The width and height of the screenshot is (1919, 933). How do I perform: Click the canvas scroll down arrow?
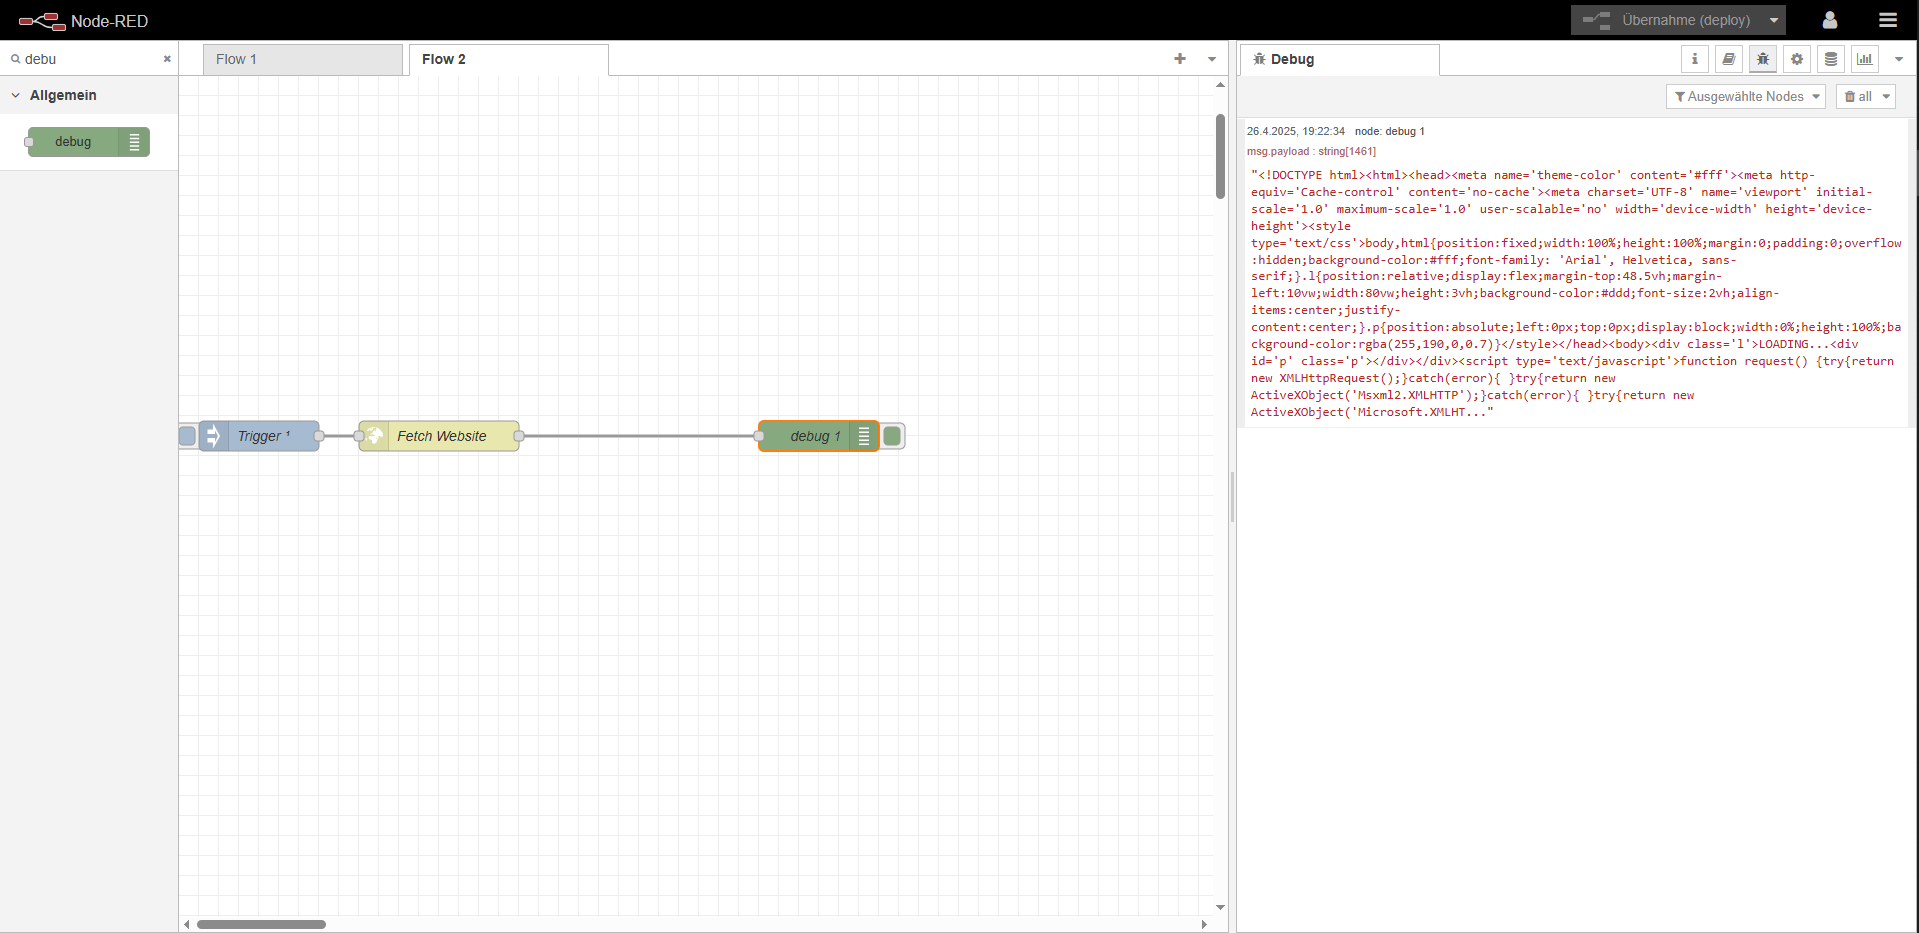click(1220, 907)
